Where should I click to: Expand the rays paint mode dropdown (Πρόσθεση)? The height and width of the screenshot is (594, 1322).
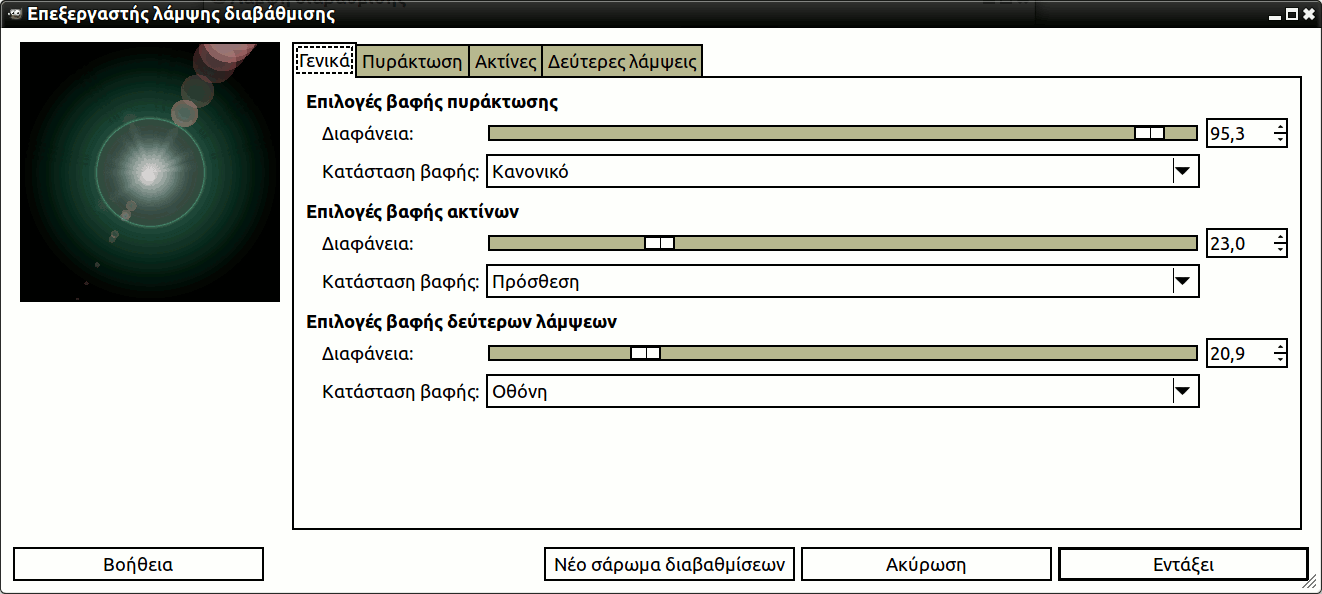point(842,281)
